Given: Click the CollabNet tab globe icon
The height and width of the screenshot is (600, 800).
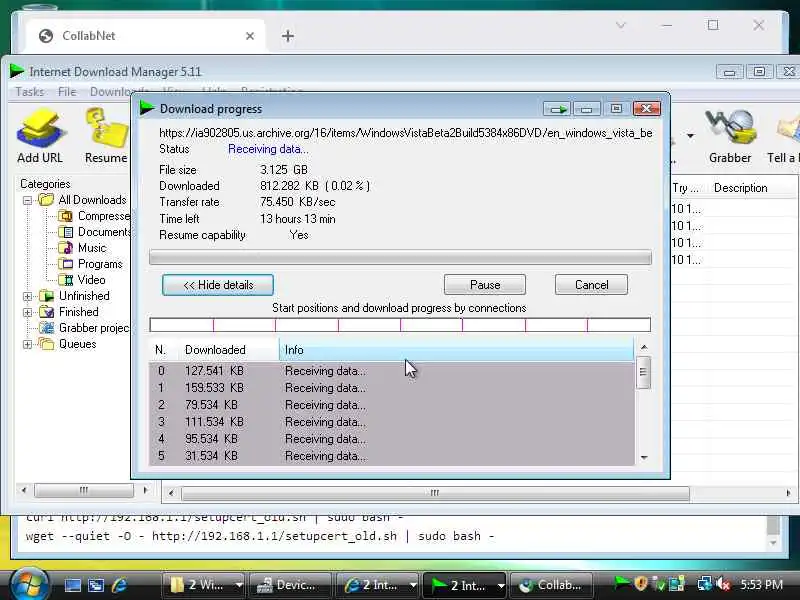Looking at the screenshot, I should (x=46, y=36).
